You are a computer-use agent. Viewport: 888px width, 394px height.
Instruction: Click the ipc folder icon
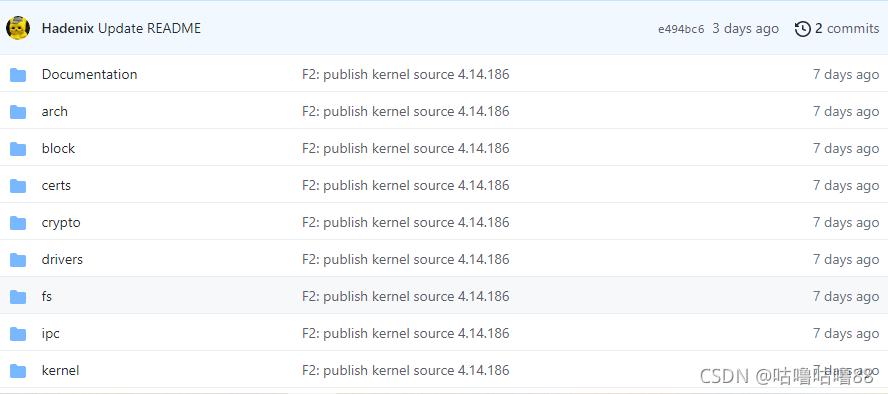(18, 334)
